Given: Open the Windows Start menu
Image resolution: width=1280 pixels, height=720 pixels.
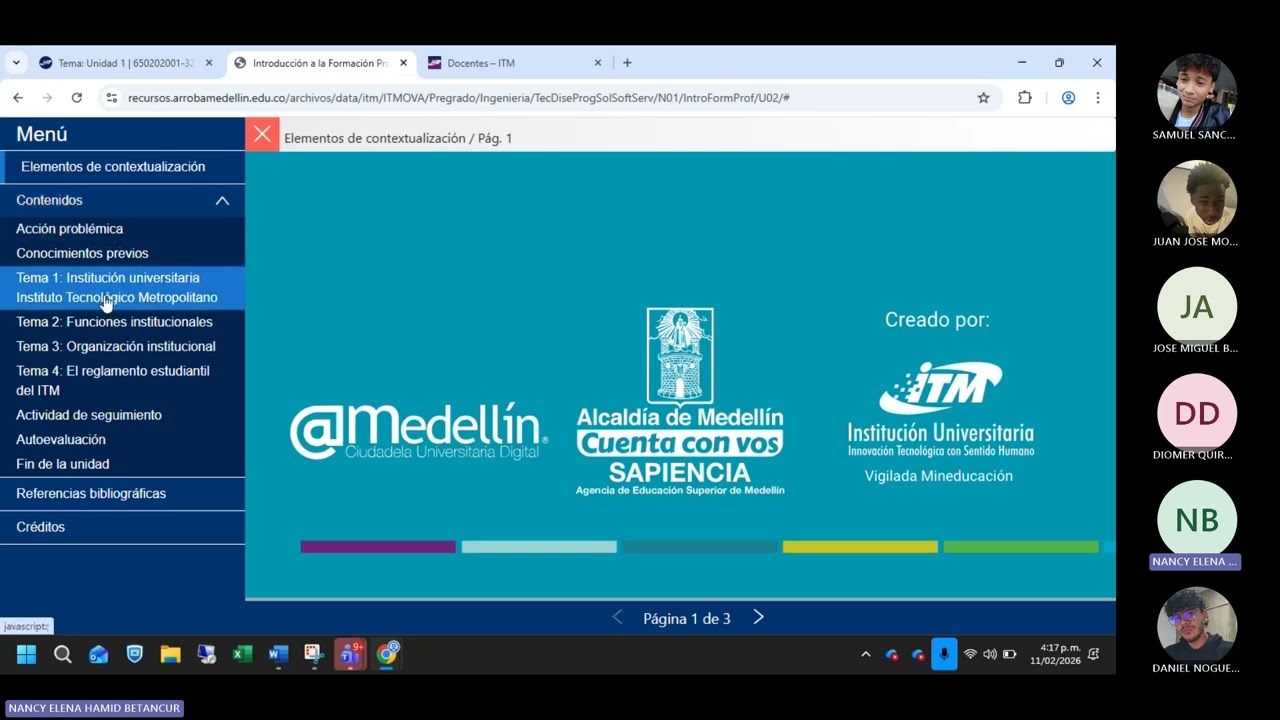Looking at the screenshot, I should [x=27, y=654].
